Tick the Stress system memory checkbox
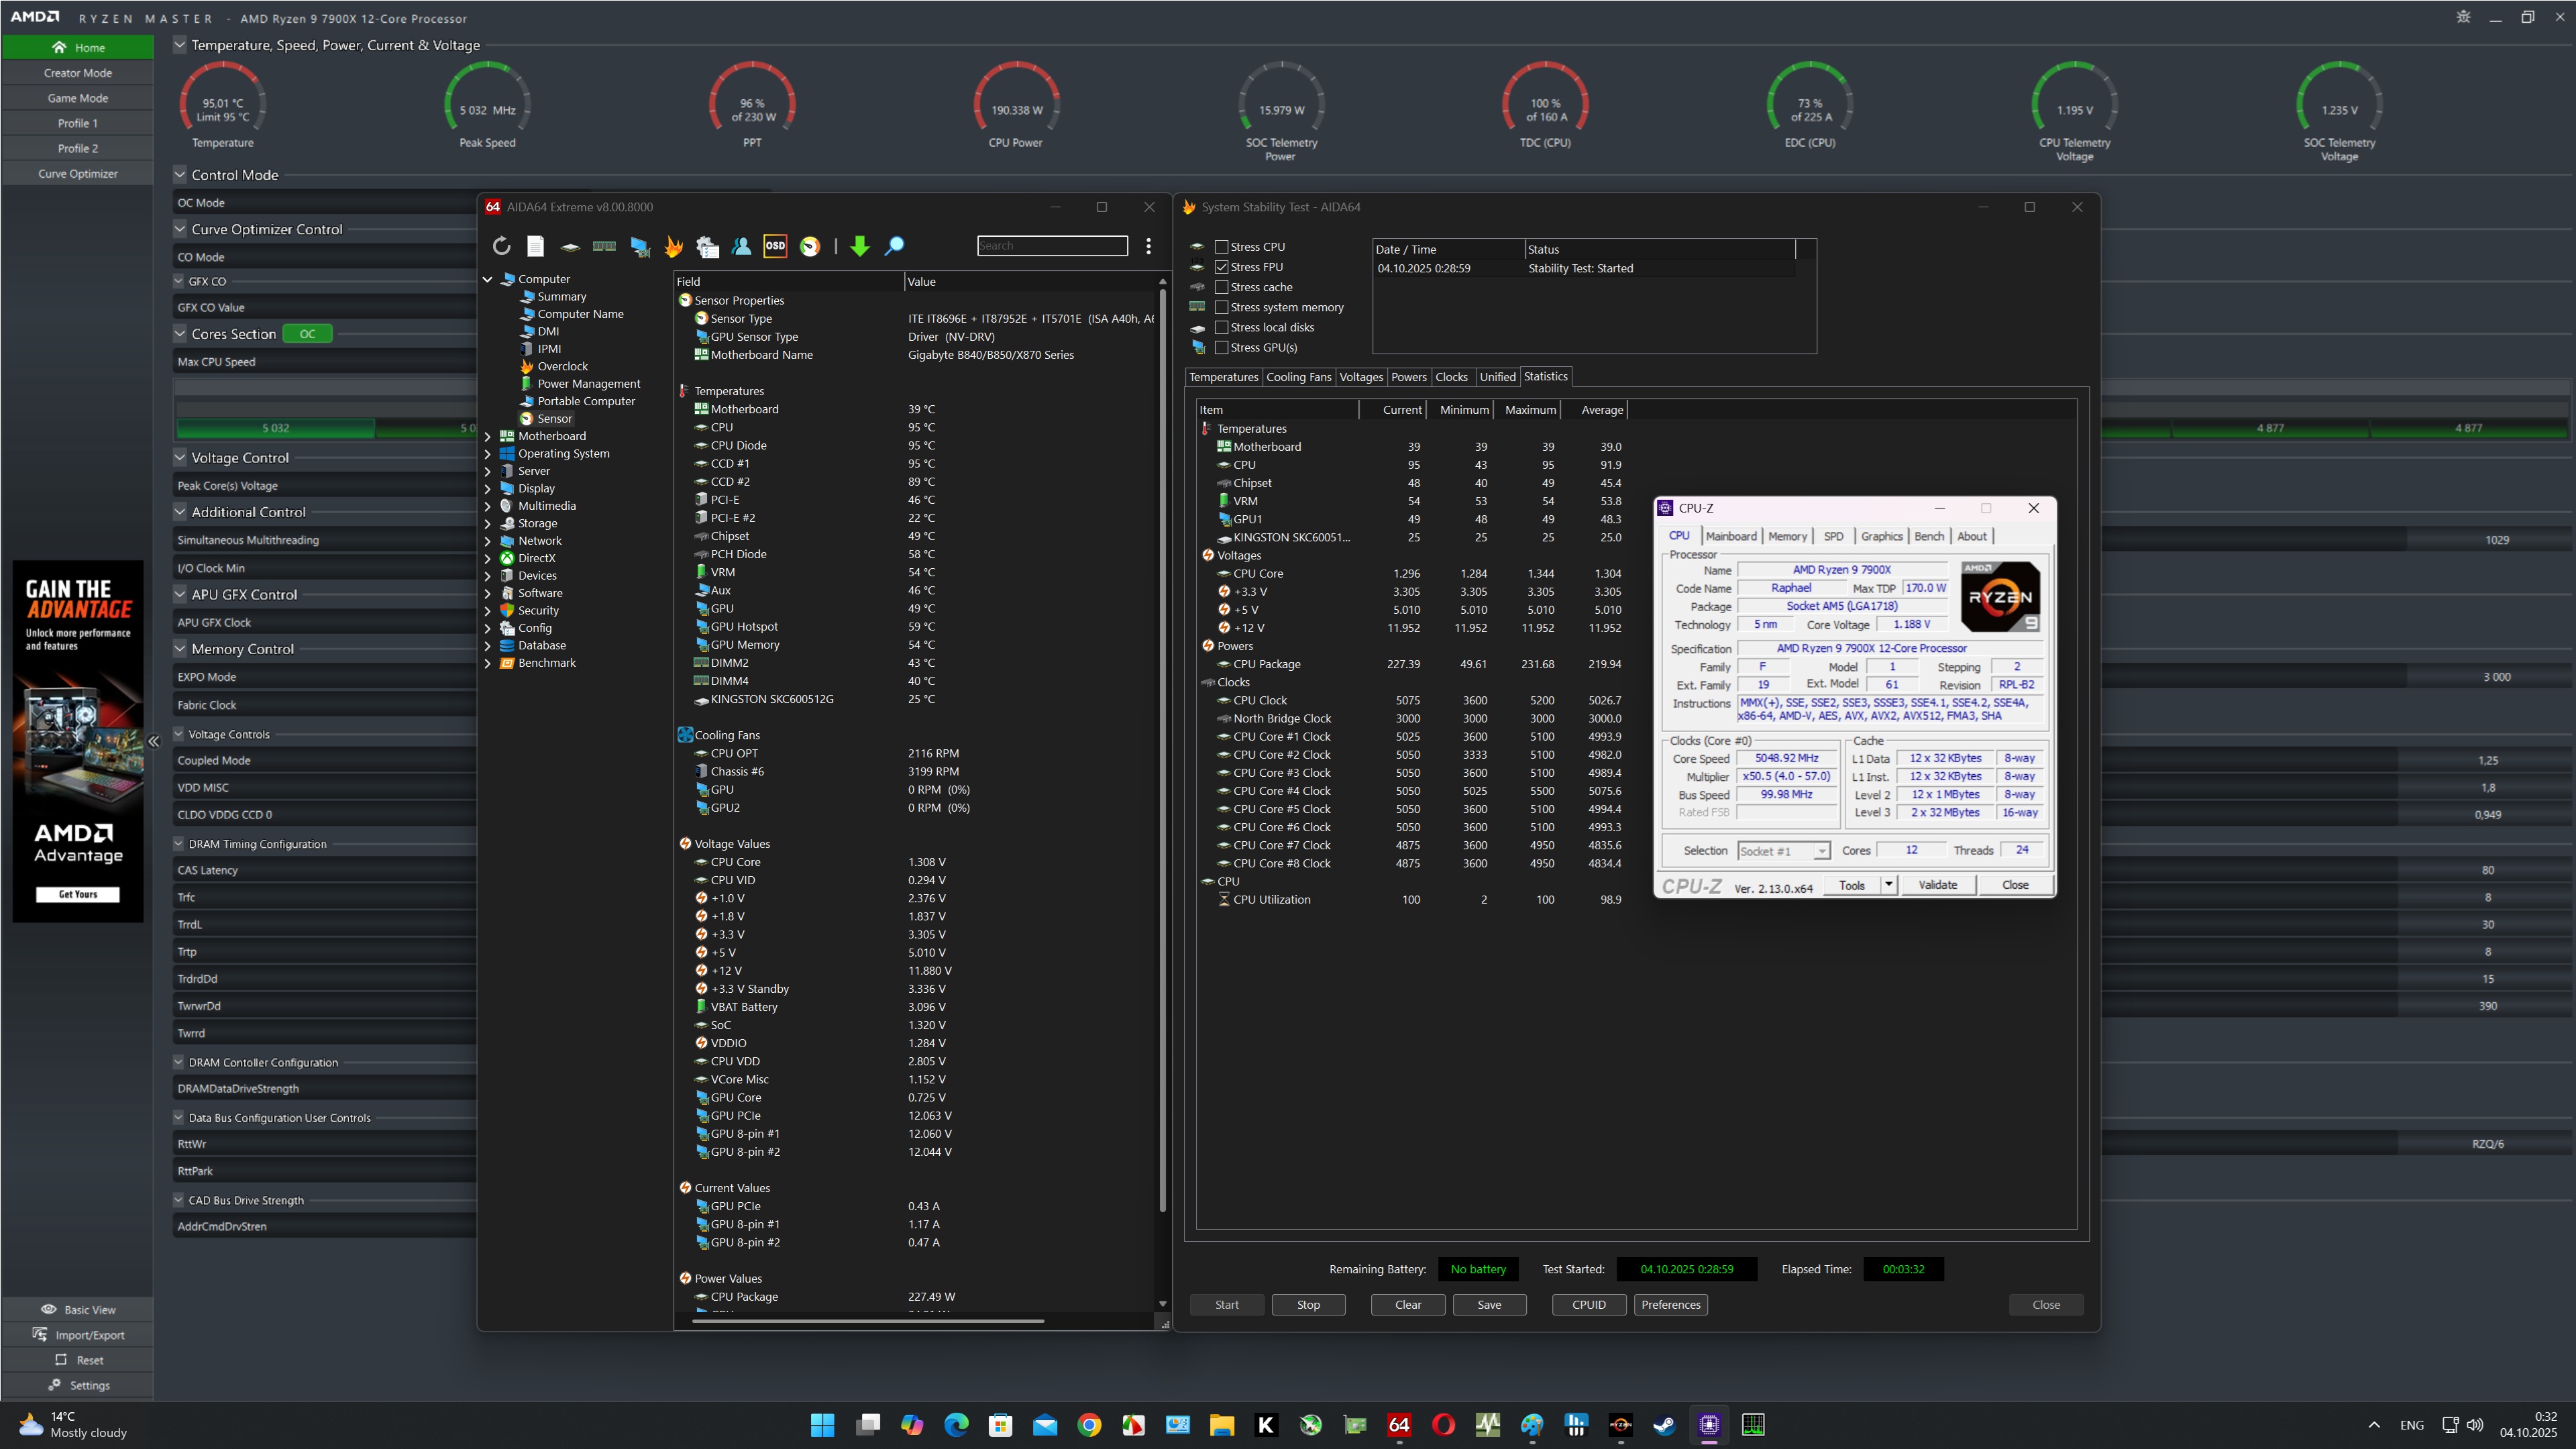2576x1449 pixels. (1221, 307)
